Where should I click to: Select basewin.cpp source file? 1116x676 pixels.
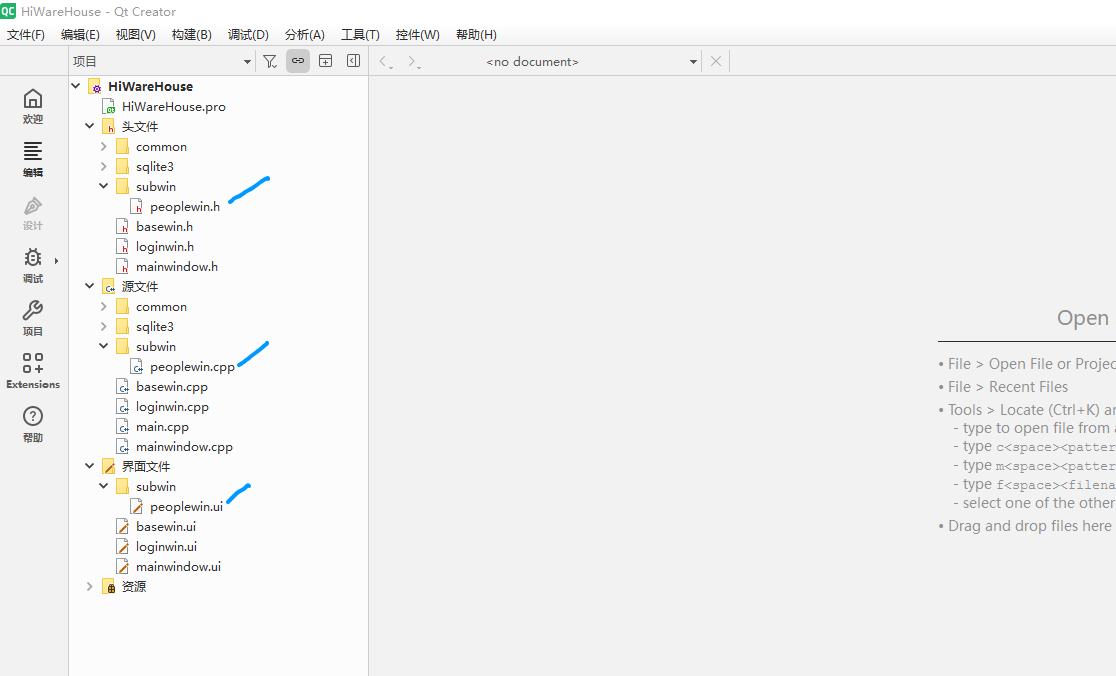pos(172,387)
